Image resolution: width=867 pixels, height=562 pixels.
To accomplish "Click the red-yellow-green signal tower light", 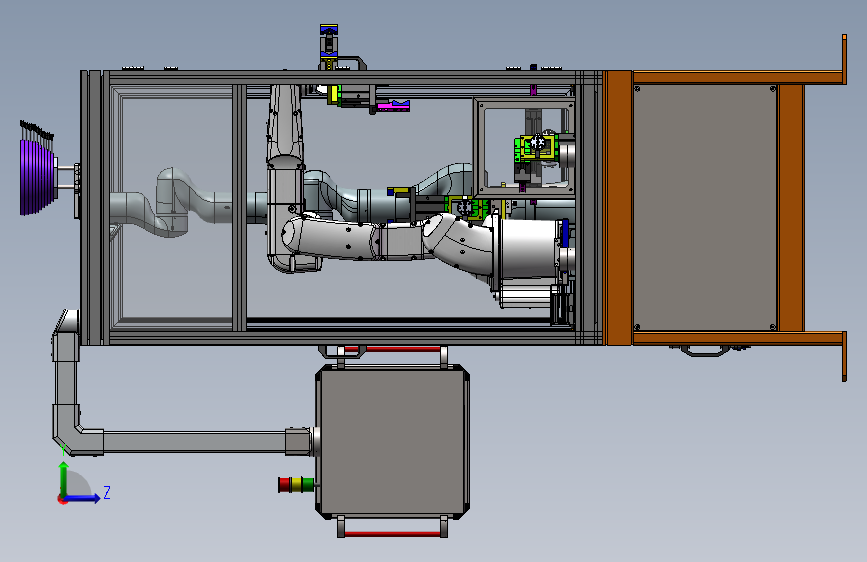I will point(296,485).
